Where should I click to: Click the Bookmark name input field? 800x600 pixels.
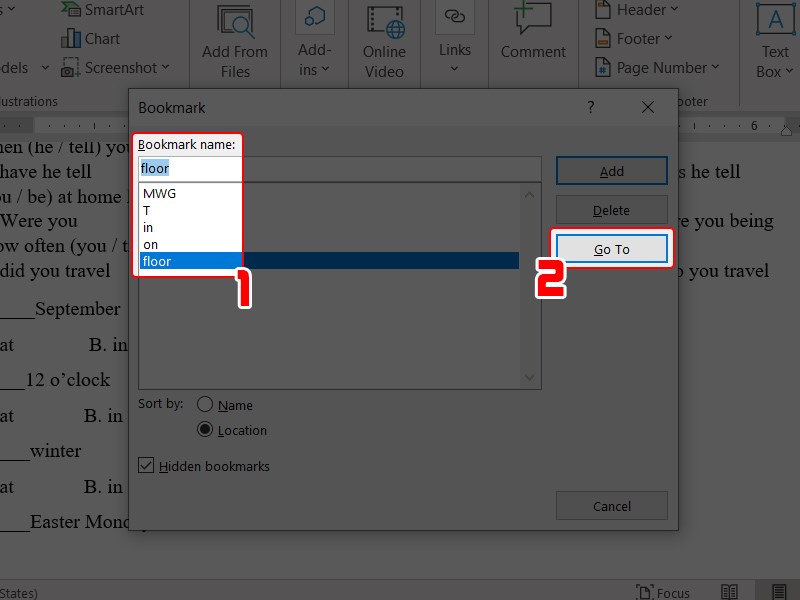(x=339, y=169)
